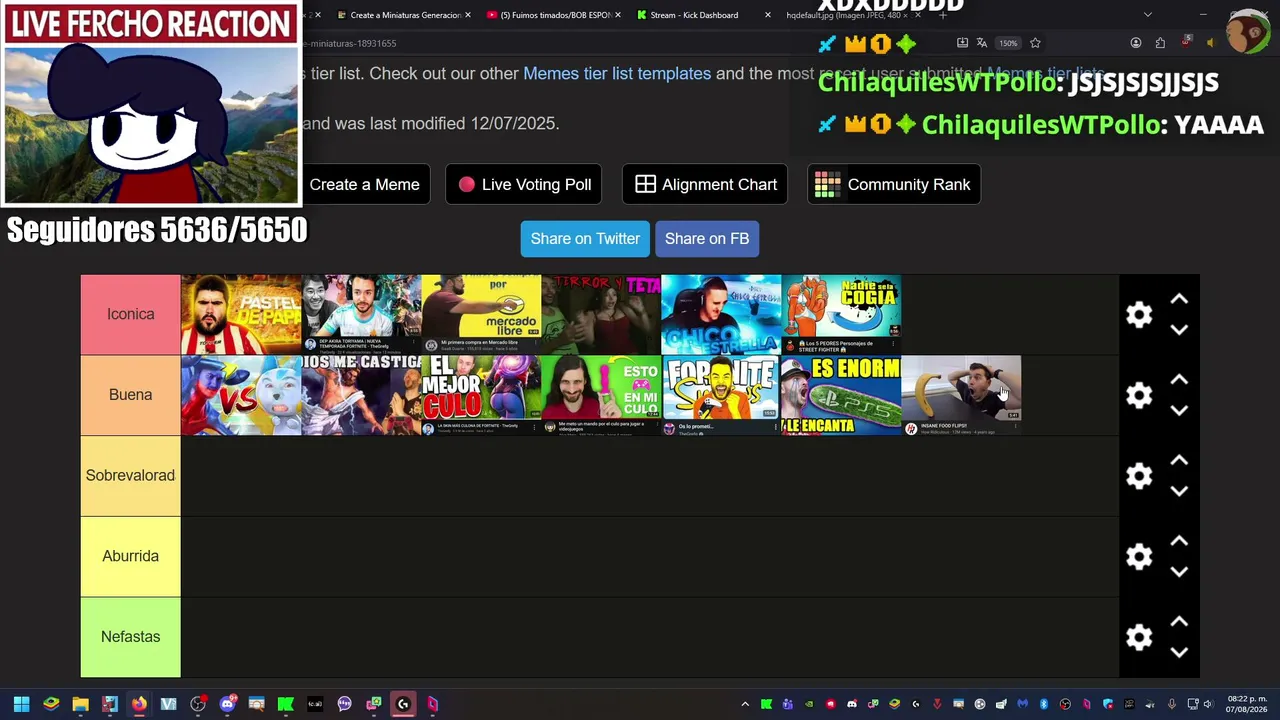Close the Stream - Kick Dashboard tab
Viewport: 1280px width, 720px height.
tap(767, 15)
